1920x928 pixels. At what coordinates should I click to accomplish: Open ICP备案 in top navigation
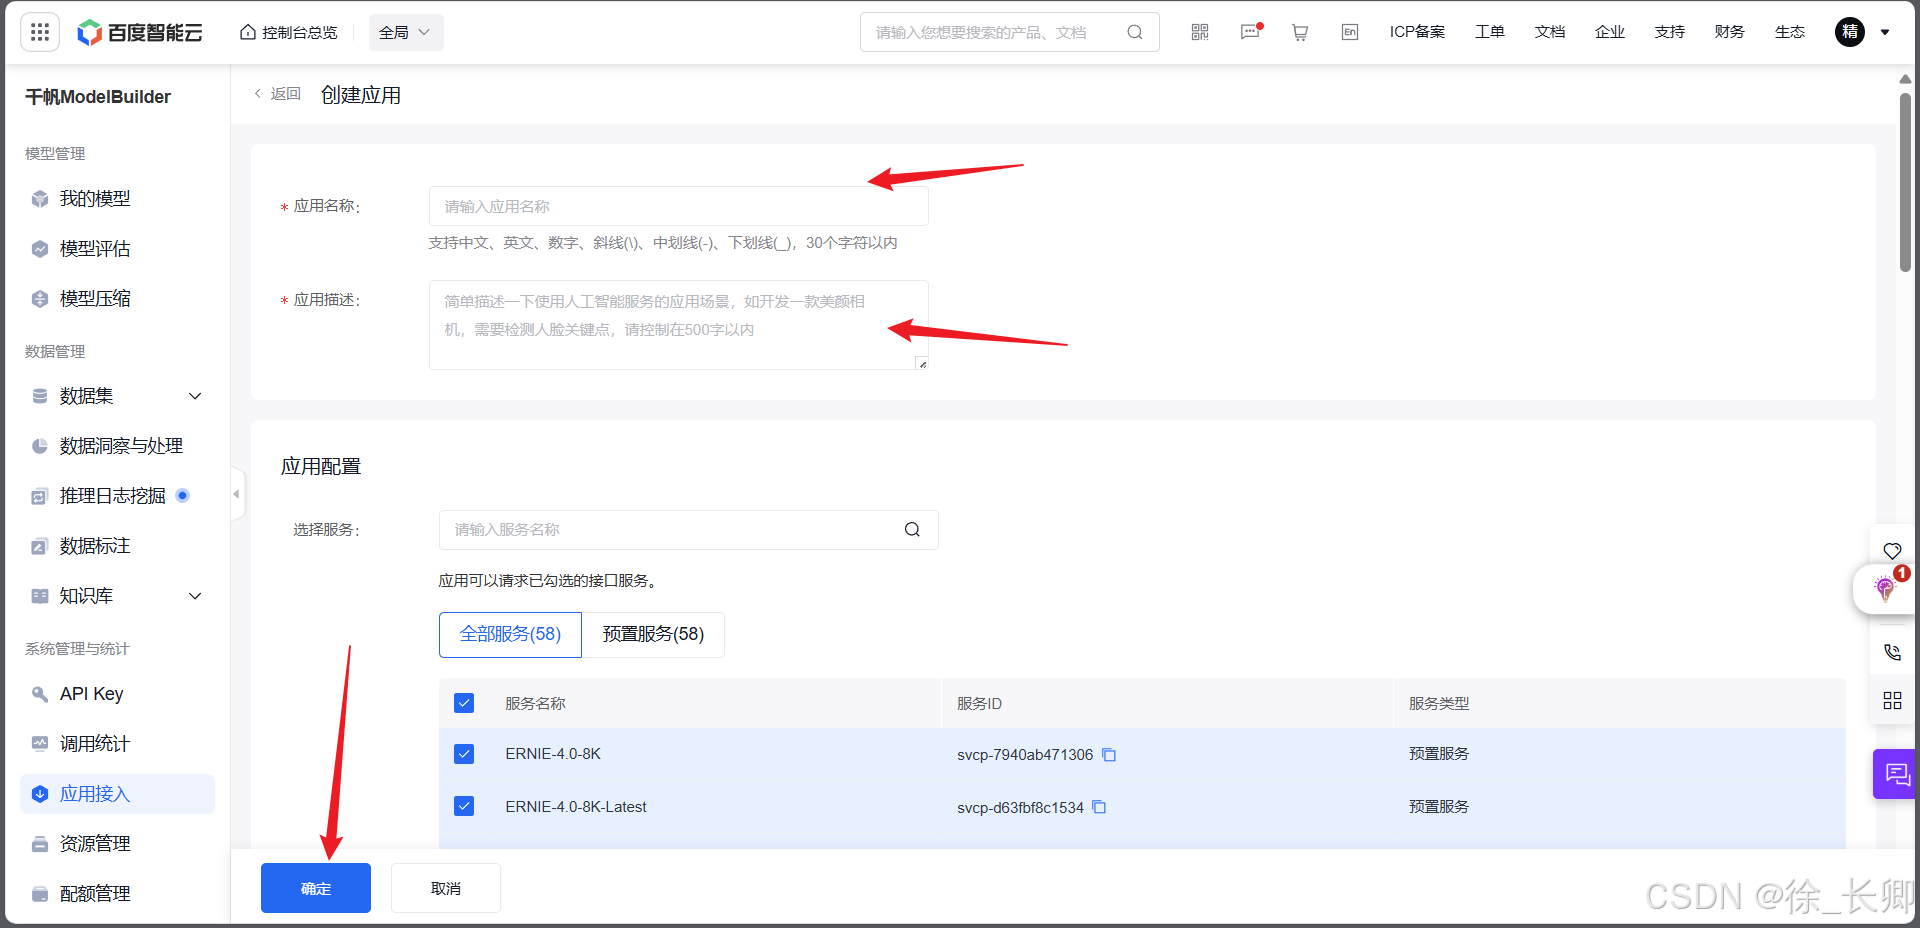pyautogui.click(x=1417, y=32)
